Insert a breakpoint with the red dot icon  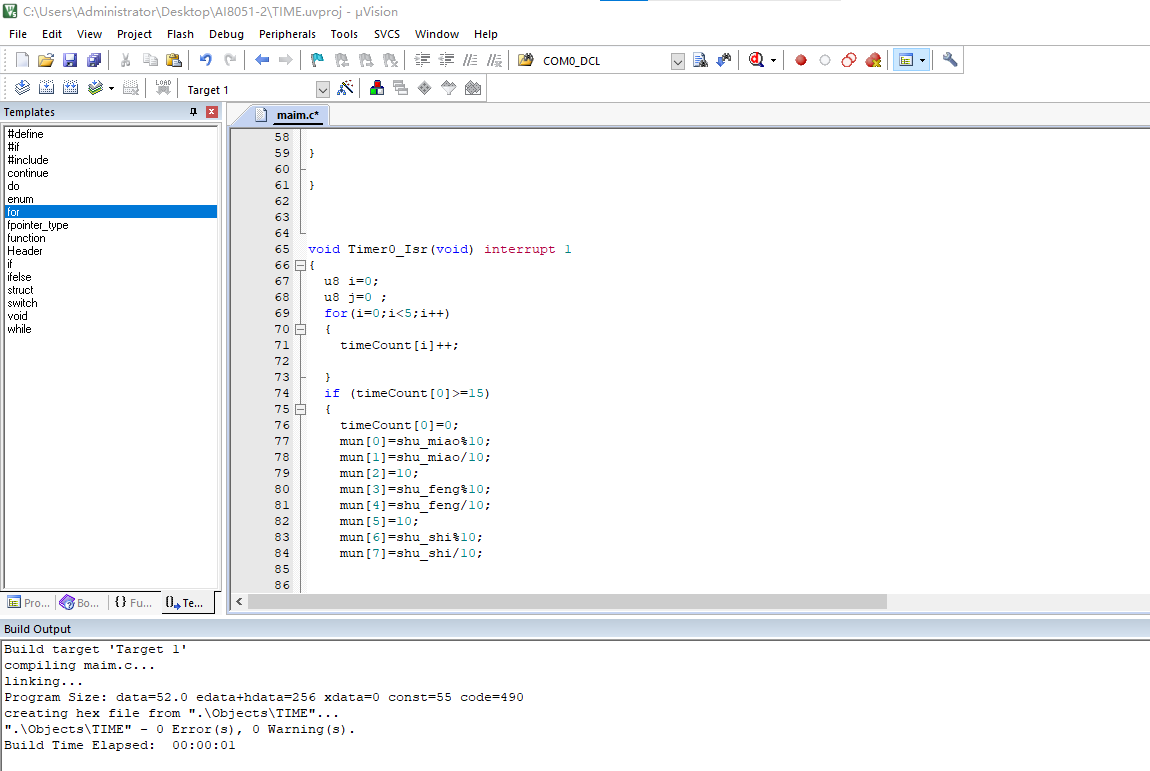[801, 60]
